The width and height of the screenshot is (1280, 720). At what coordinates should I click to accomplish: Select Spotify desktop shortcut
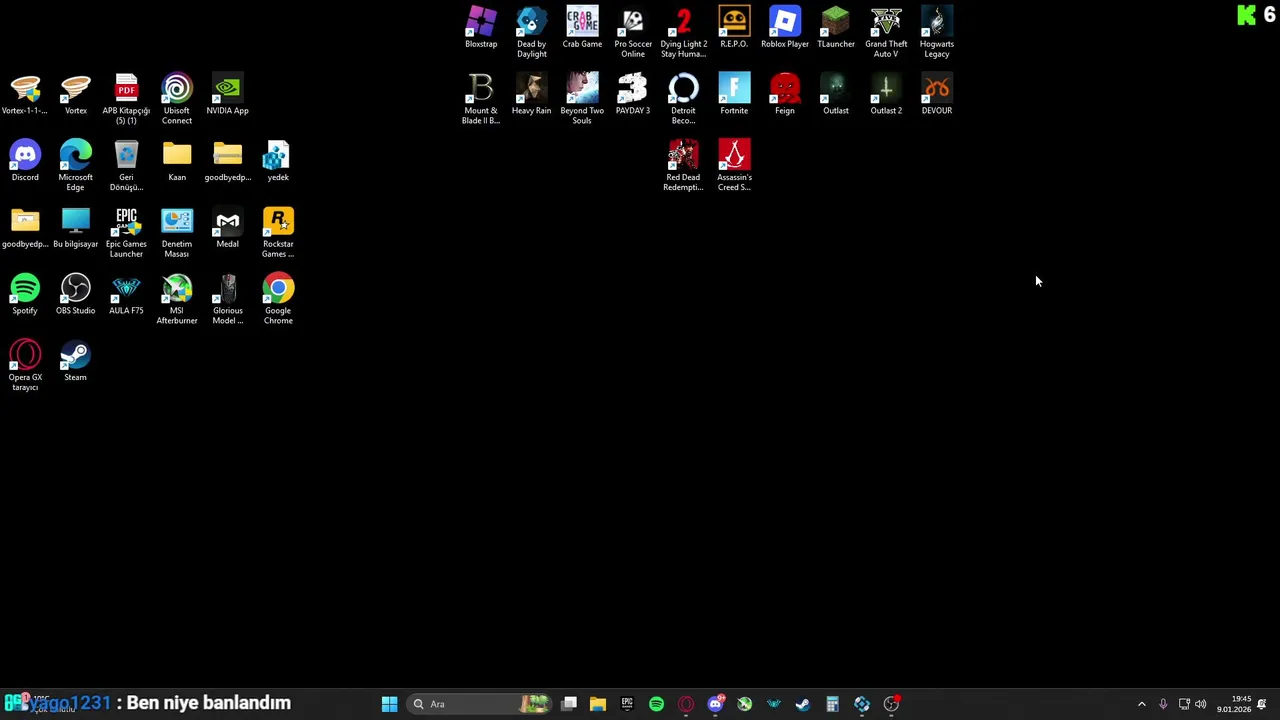(25, 294)
